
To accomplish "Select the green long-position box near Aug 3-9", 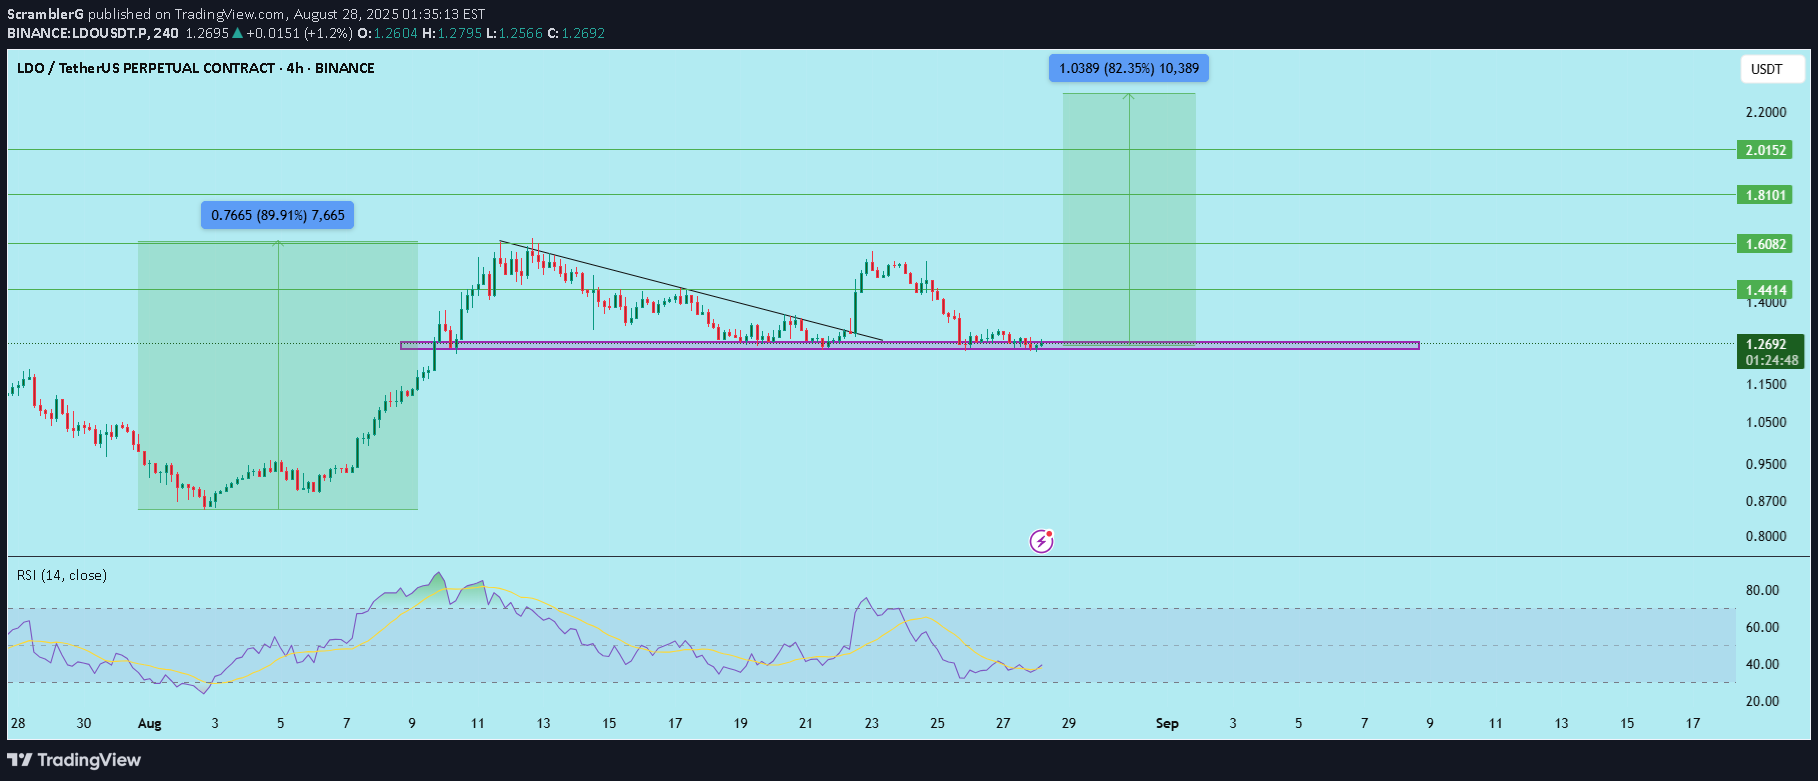I will click(x=278, y=376).
